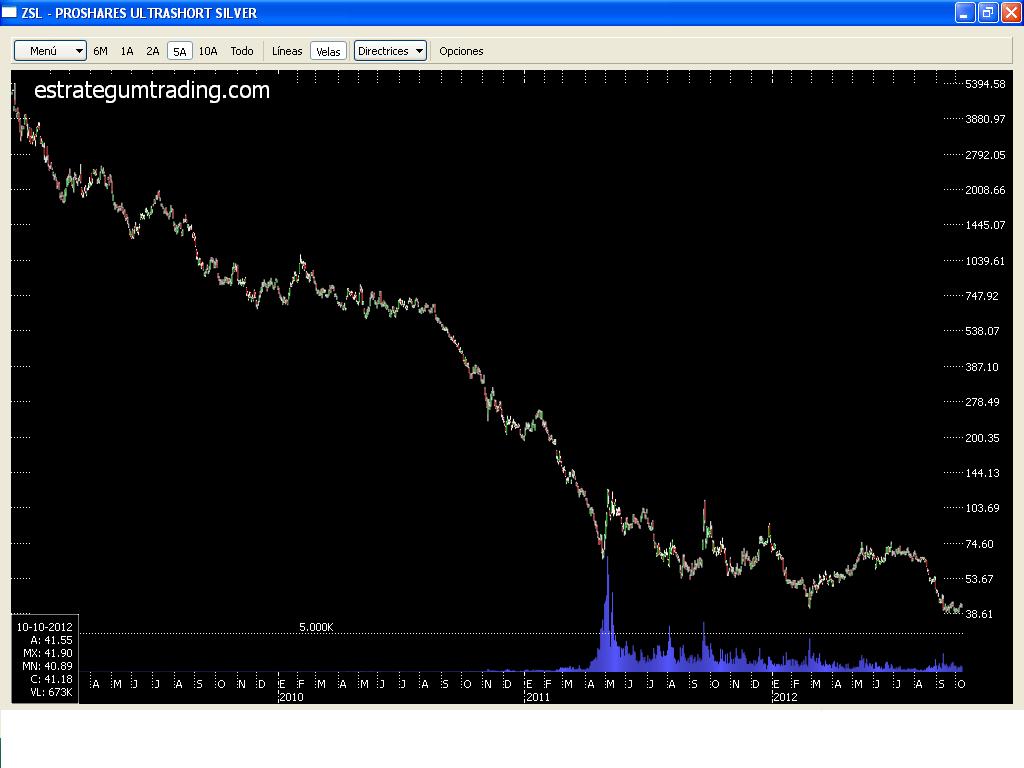The image size is (1024, 768).
Task: Open the Menú dropdown
Action: [x=50, y=51]
